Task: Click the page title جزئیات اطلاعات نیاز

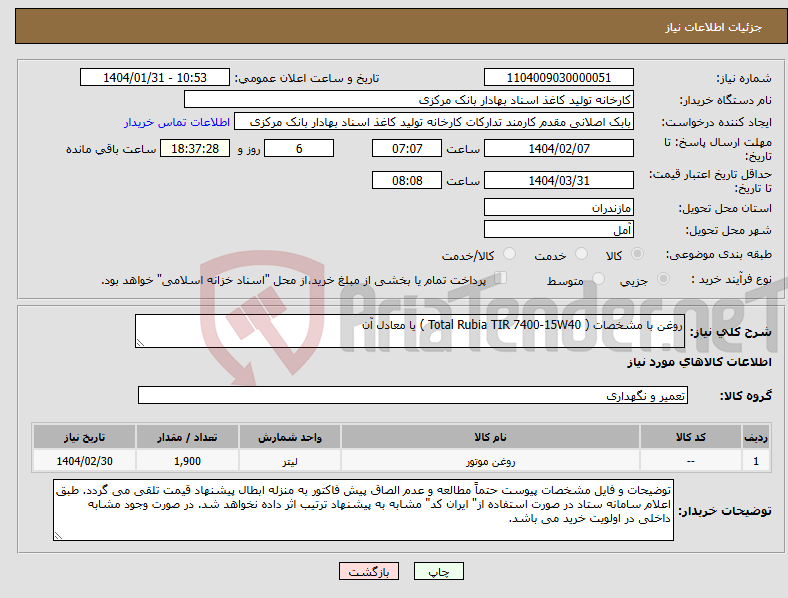Action: [714, 27]
